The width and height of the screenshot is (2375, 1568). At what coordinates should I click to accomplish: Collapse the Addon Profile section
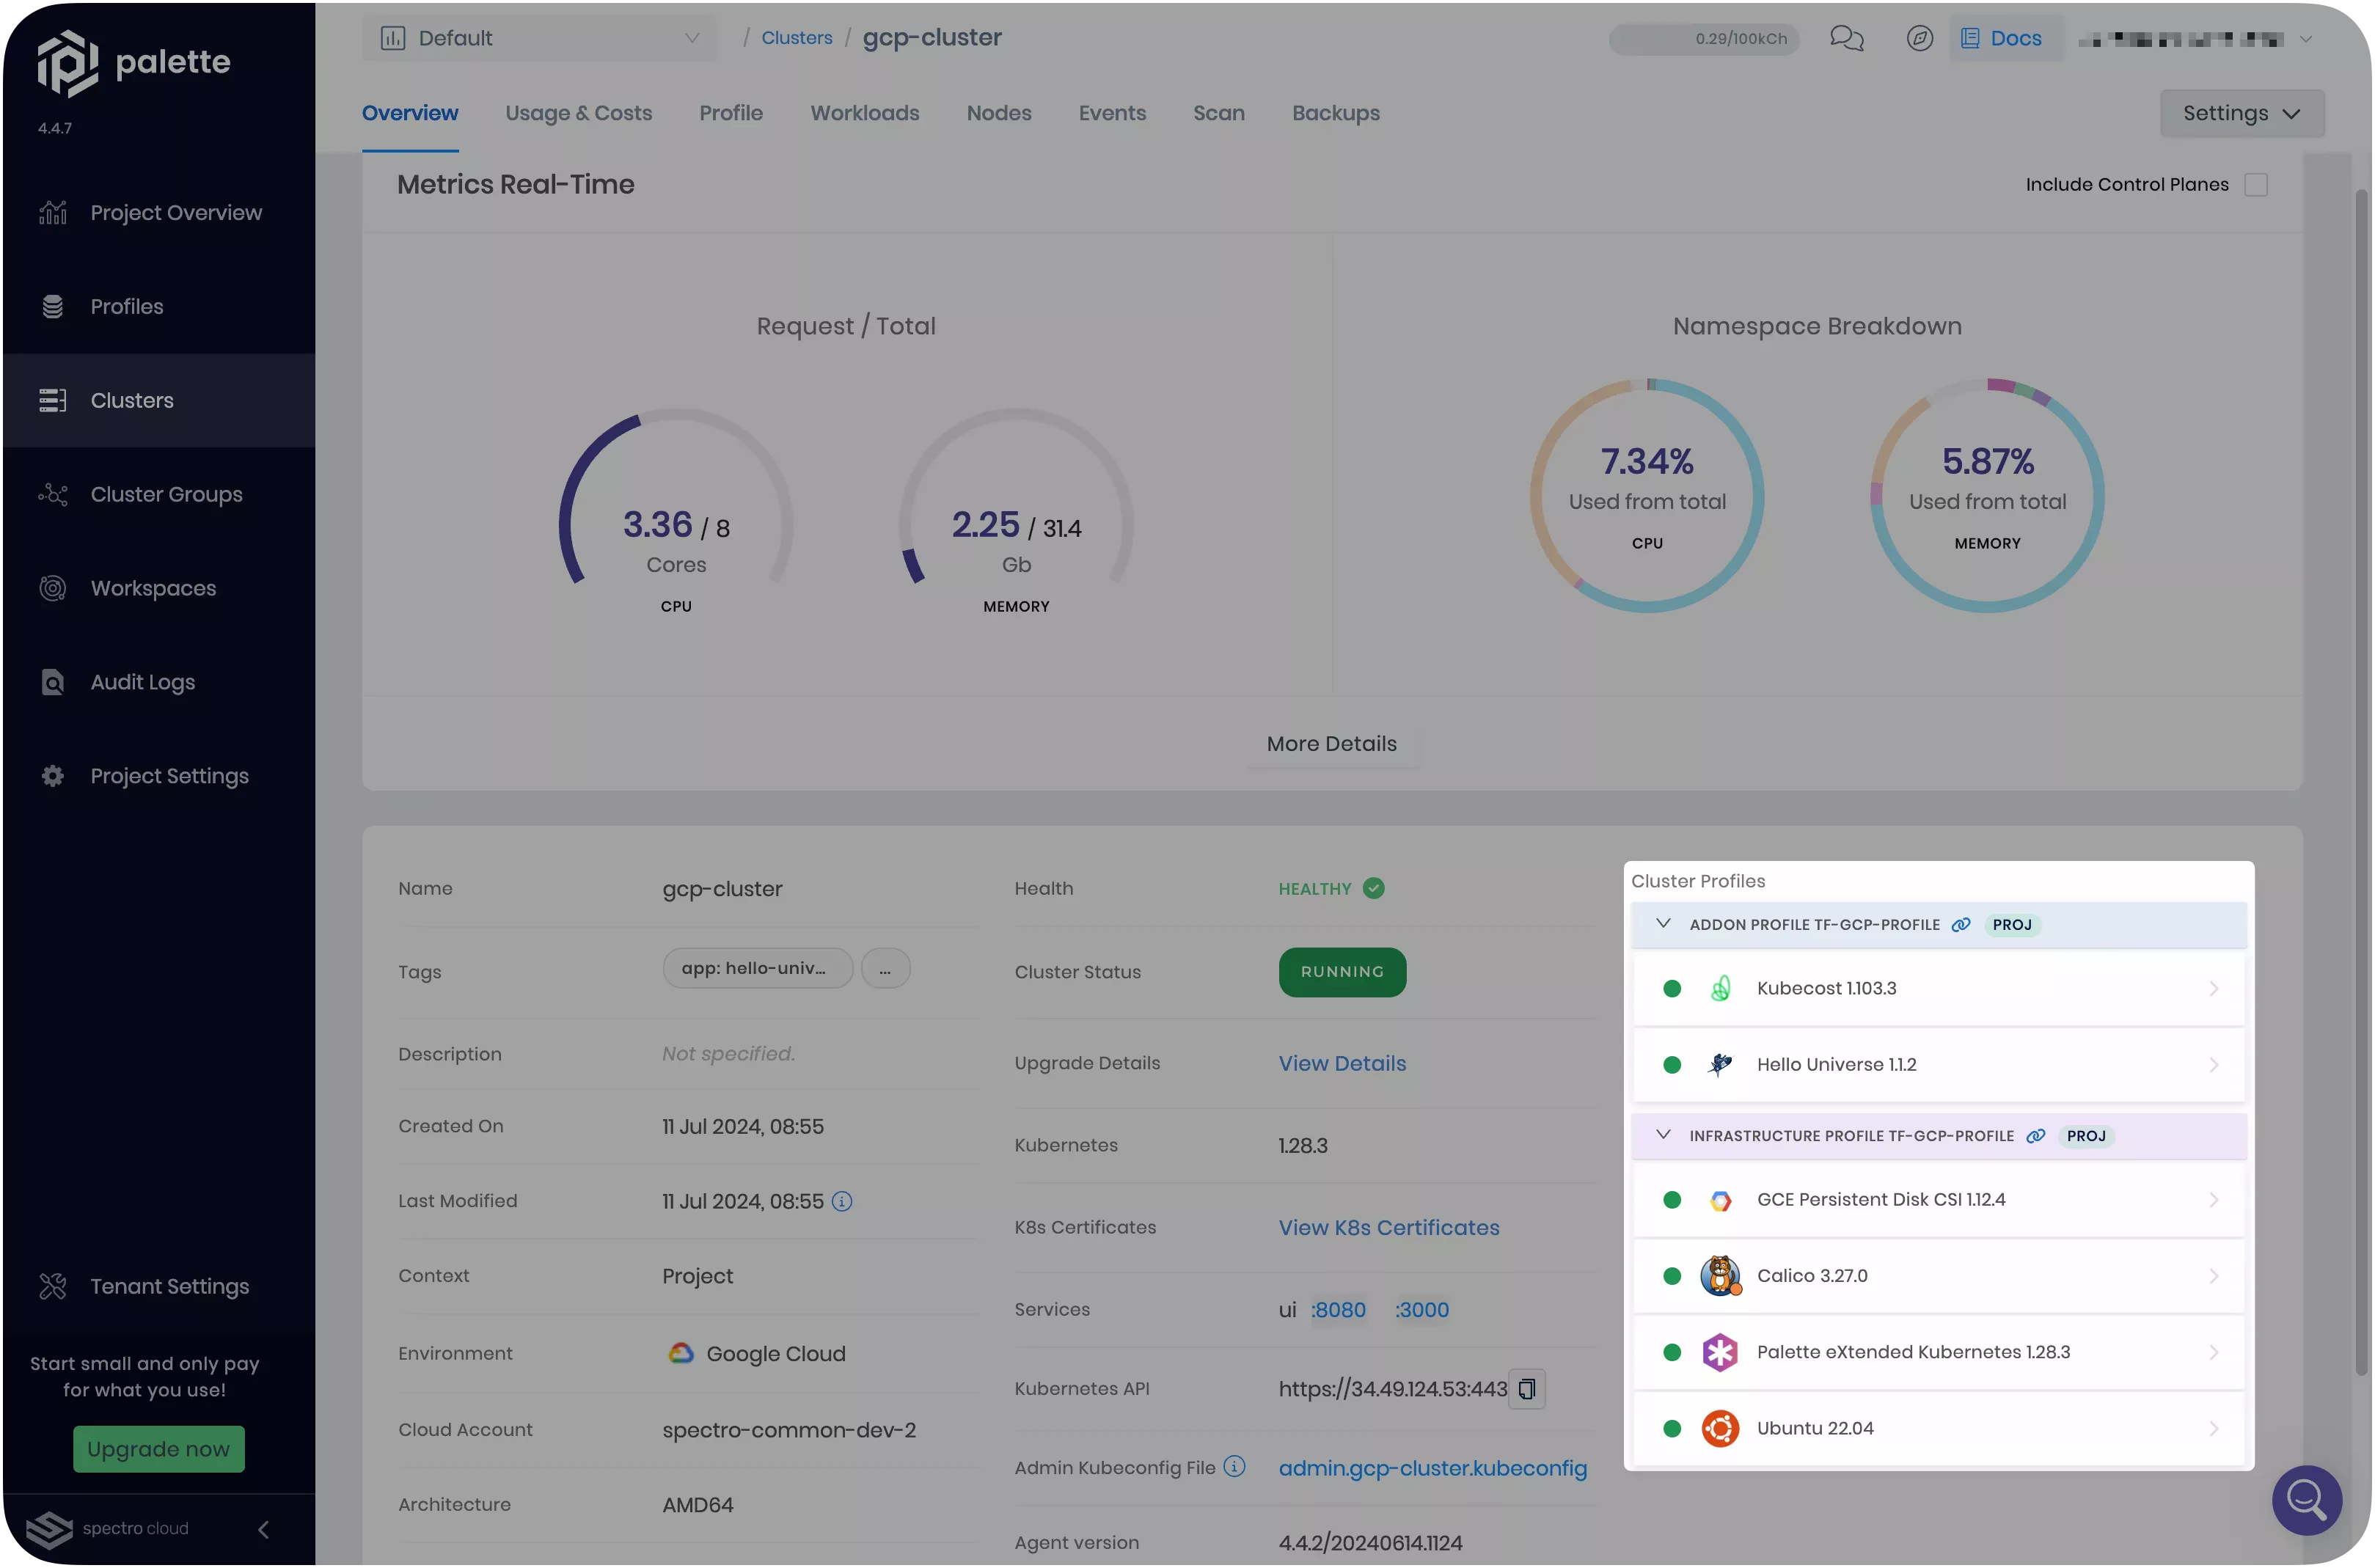pos(1663,924)
